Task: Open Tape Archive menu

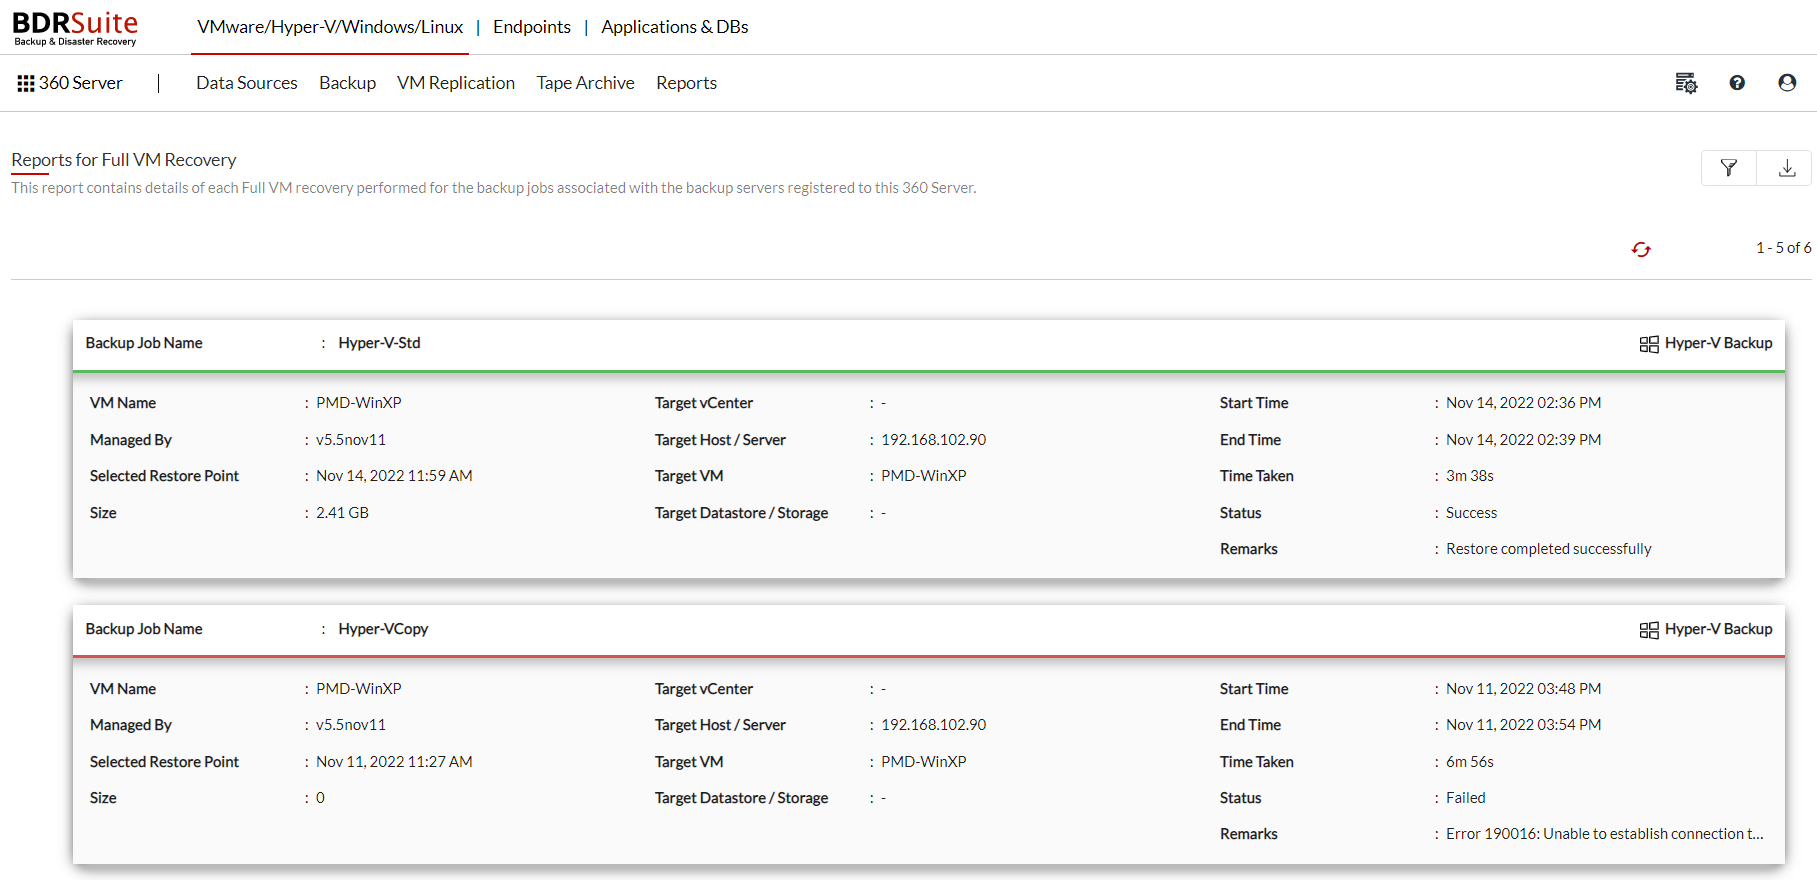Action: 586,83
